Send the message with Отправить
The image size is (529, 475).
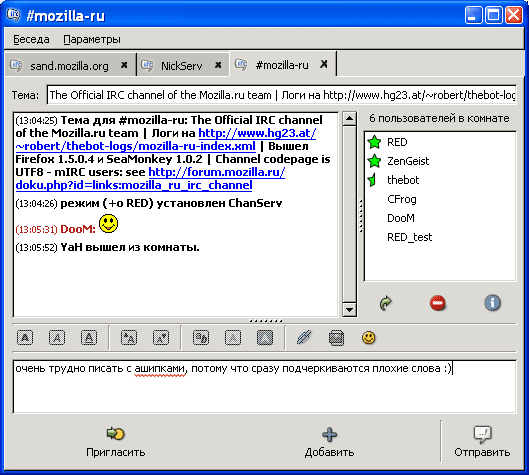(482, 442)
